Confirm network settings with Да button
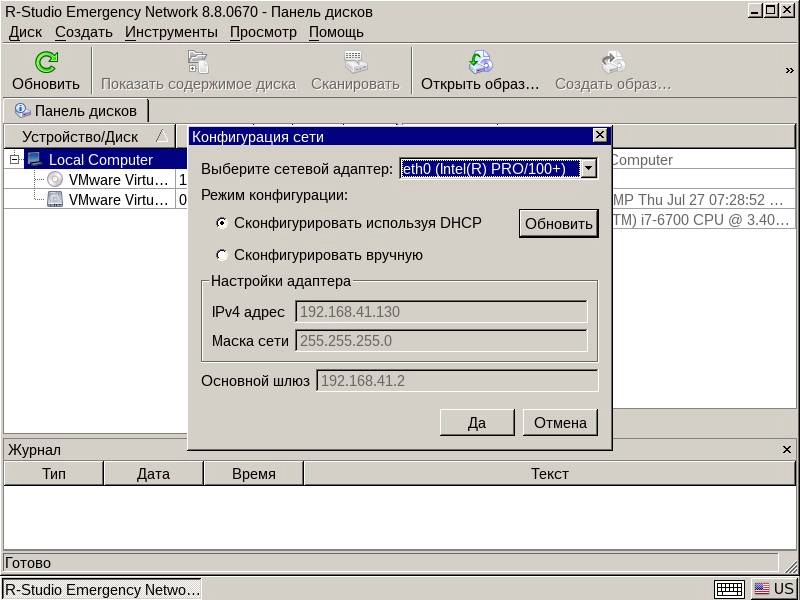 pos(477,422)
